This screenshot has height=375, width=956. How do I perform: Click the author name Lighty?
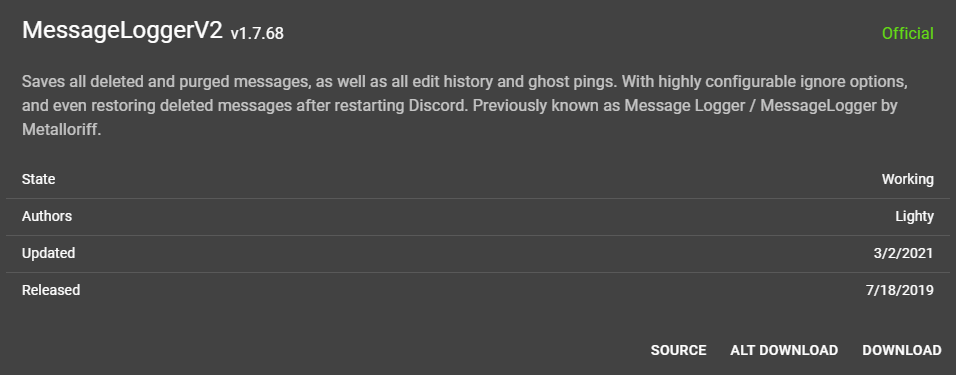pyautogui.click(x=915, y=216)
